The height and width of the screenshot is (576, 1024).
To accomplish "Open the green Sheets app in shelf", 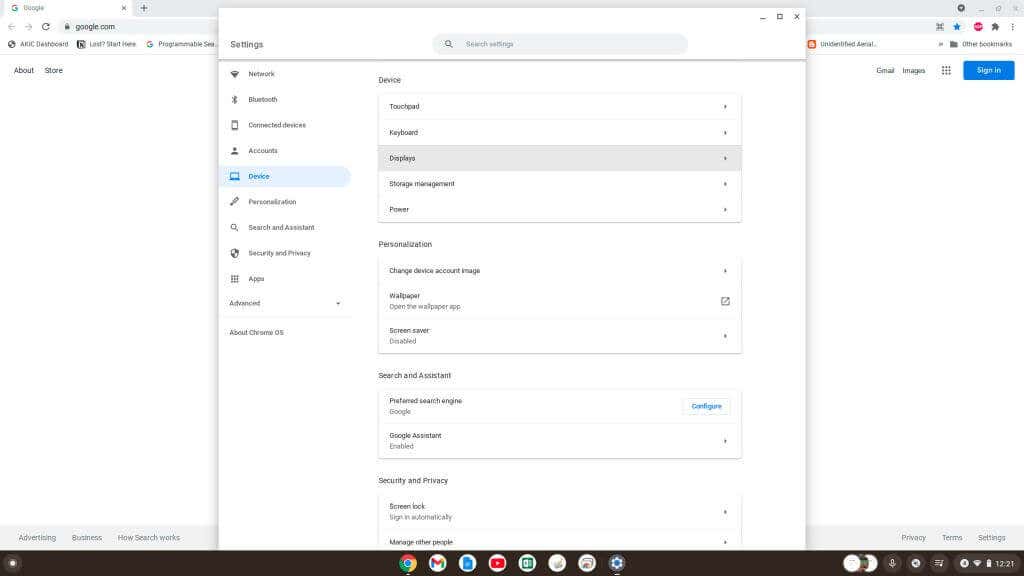I will 527,563.
